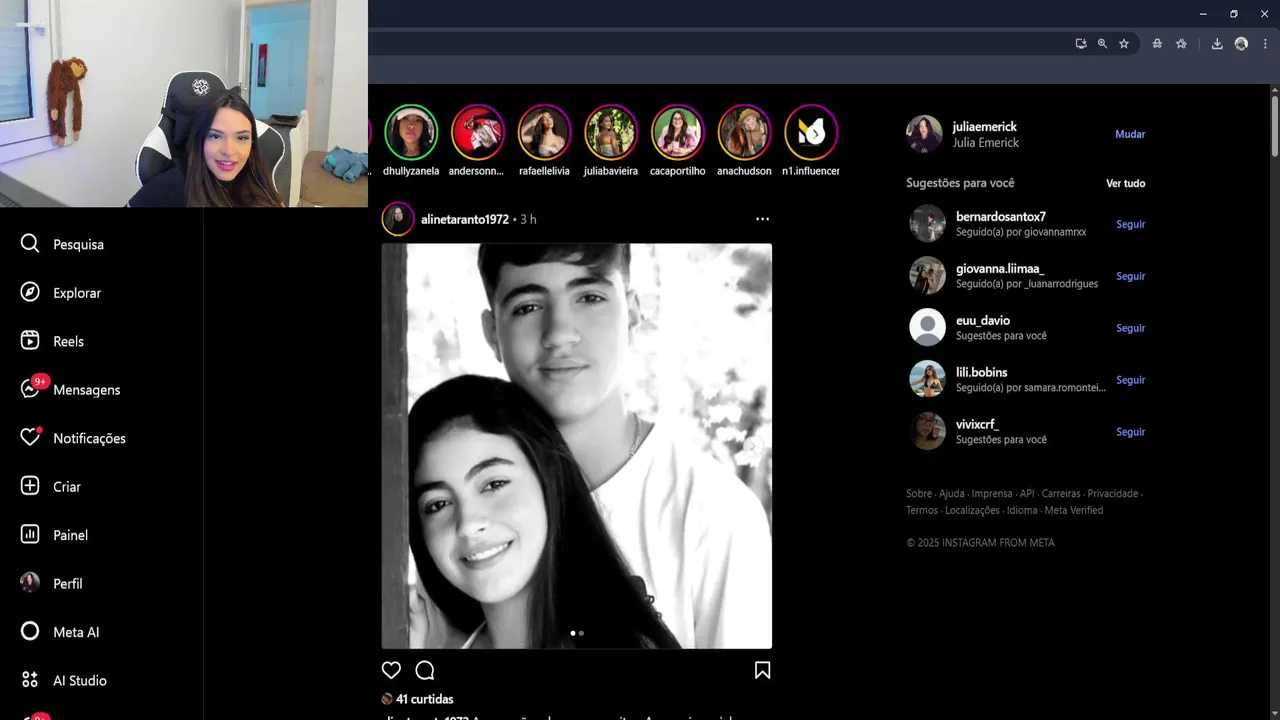Open AI Studio icon
This screenshot has height=720, width=1280.
tap(30, 680)
